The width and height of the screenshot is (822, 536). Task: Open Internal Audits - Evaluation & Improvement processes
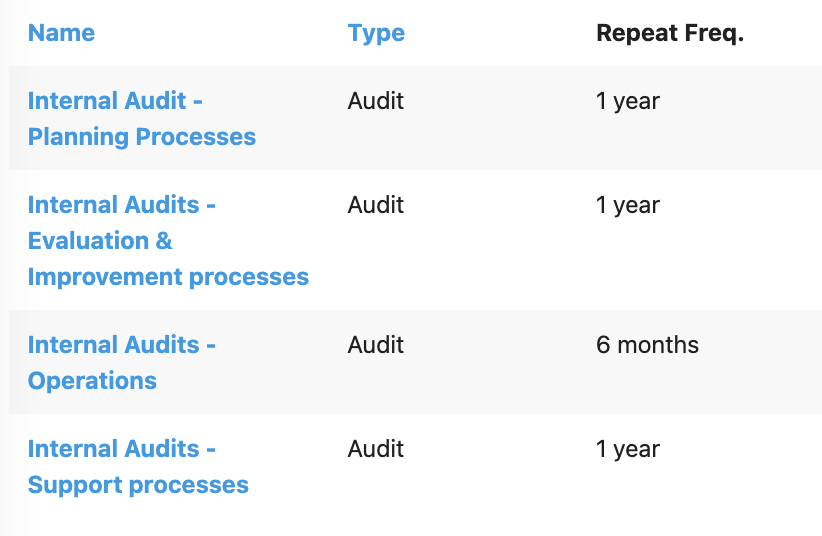coord(168,241)
